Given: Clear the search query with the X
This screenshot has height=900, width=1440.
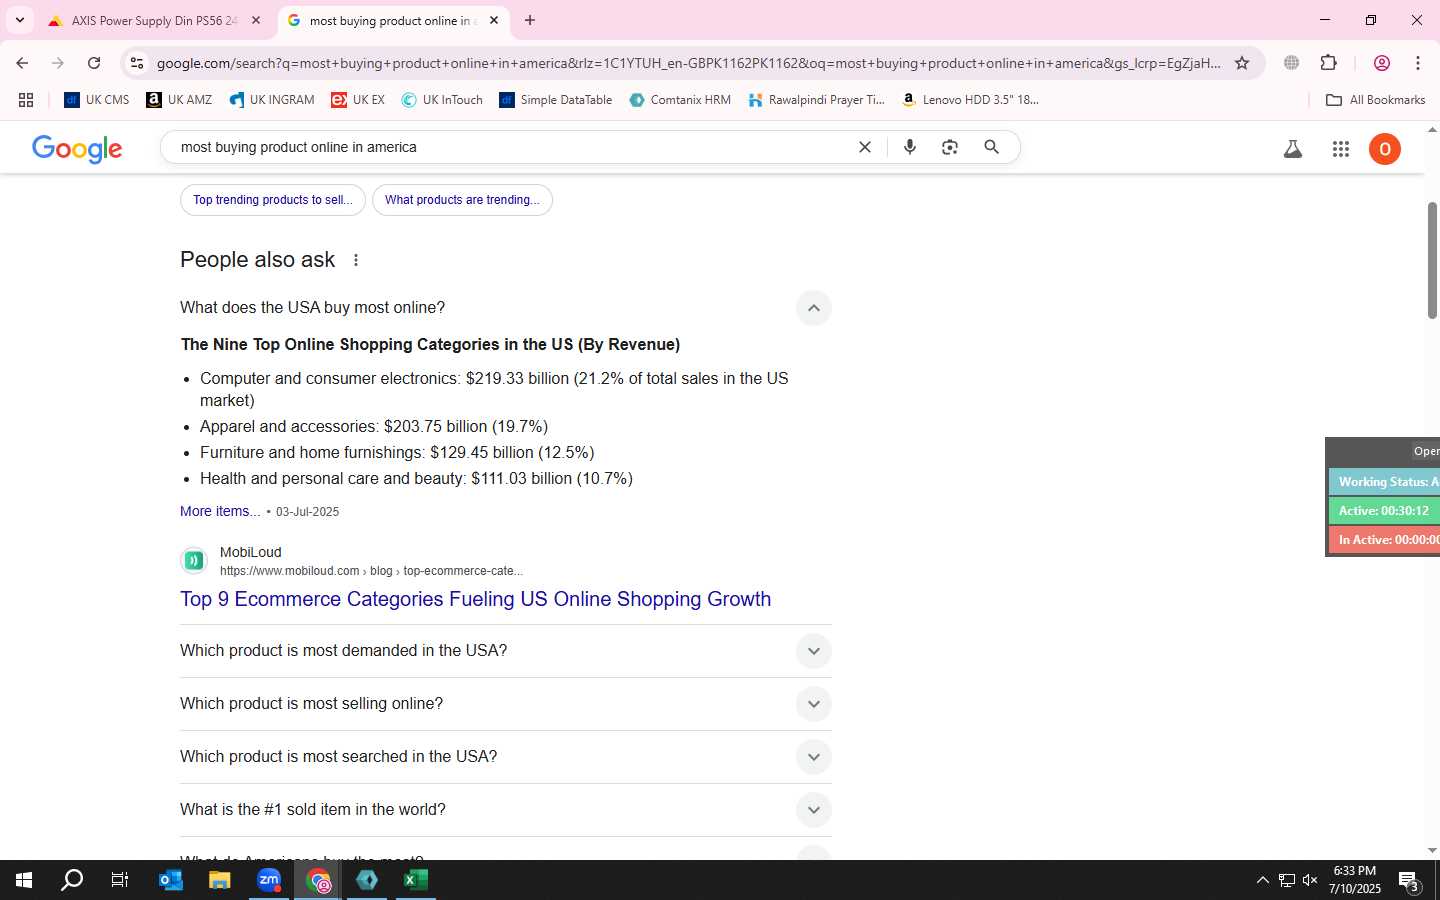Looking at the screenshot, I should coord(865,147).
